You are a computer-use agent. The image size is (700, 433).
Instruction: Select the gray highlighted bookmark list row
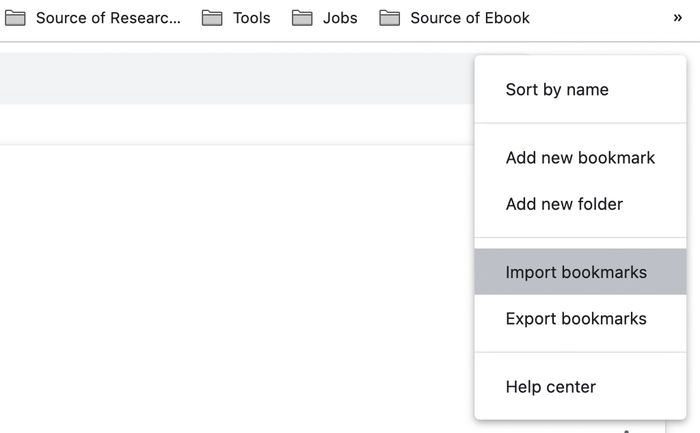(237, 79)
